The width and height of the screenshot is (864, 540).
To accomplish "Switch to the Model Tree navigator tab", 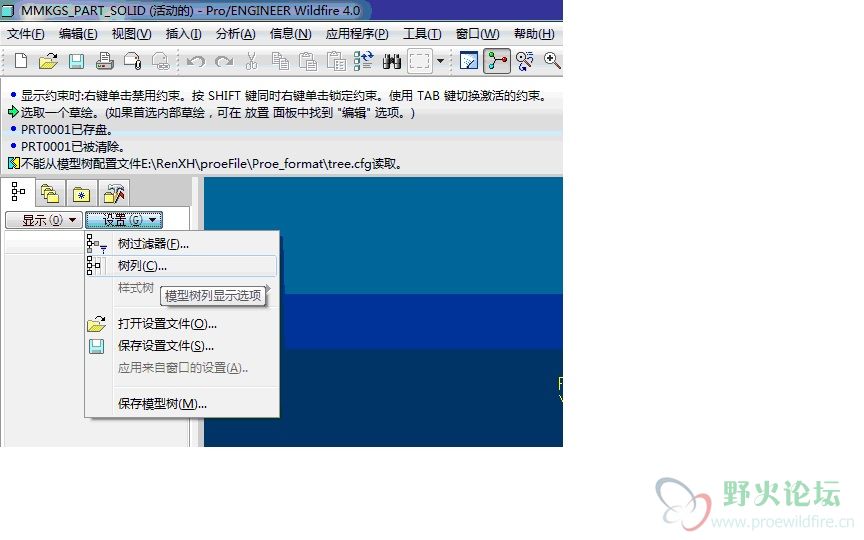I will point(18,192).
